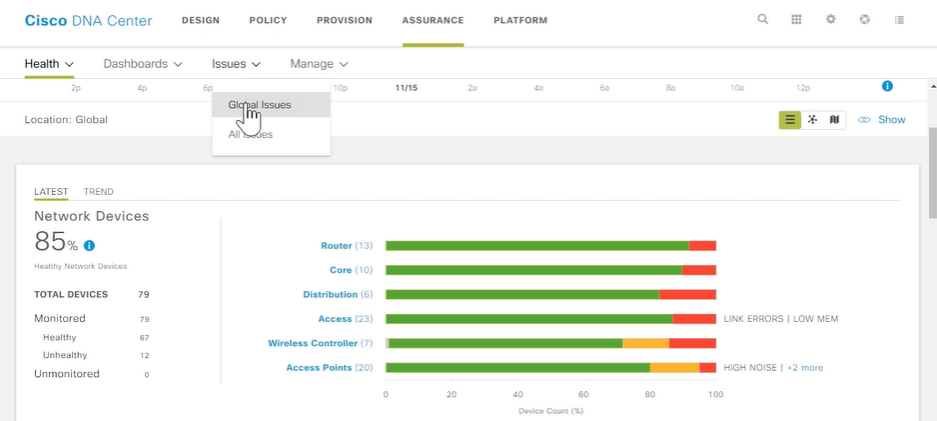The width and height of the screenshot is (937, 421).
Task: Open the DESIGN tab
Action: click(201, 20)
